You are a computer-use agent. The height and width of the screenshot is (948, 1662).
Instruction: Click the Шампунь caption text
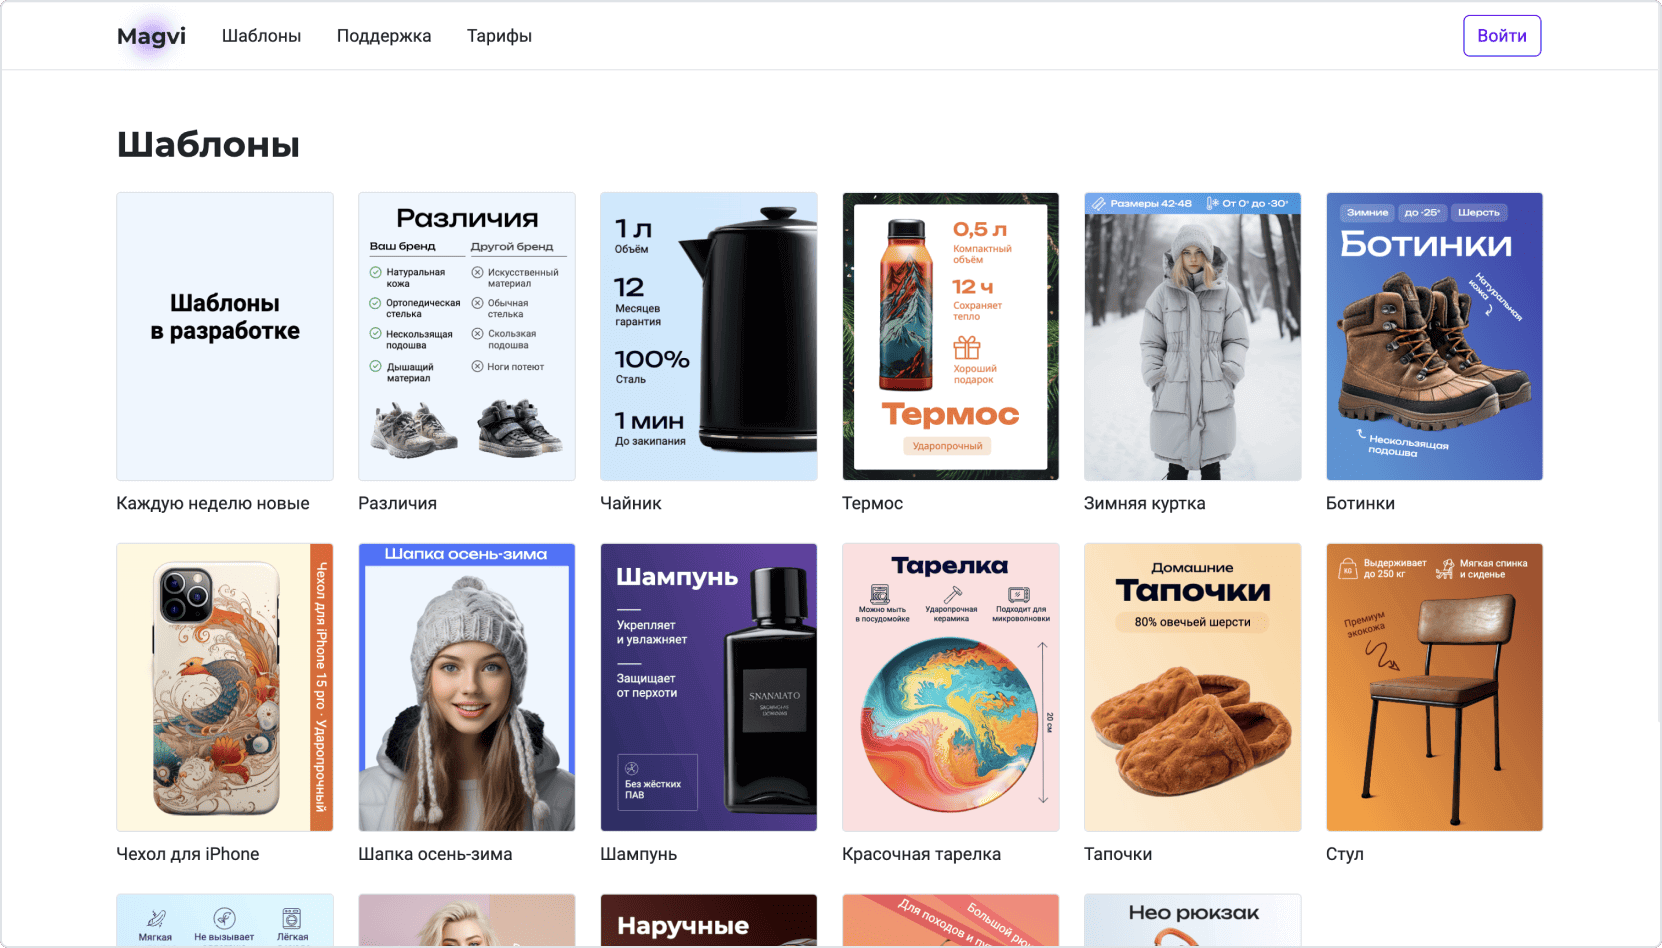tap(639, 854)
